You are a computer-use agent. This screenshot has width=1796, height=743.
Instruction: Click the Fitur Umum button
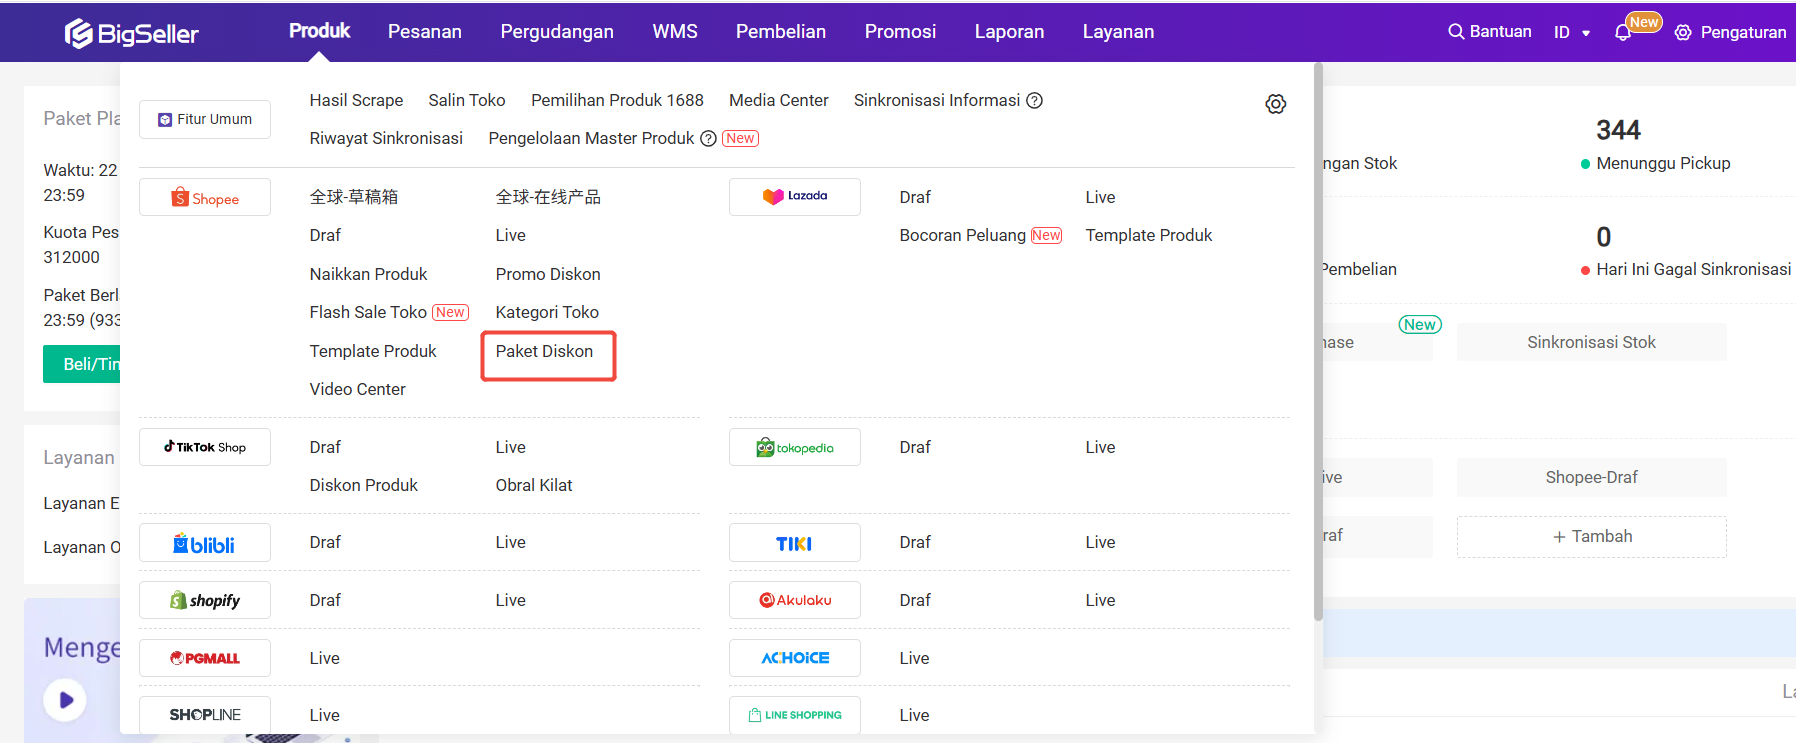pos(205,120)
